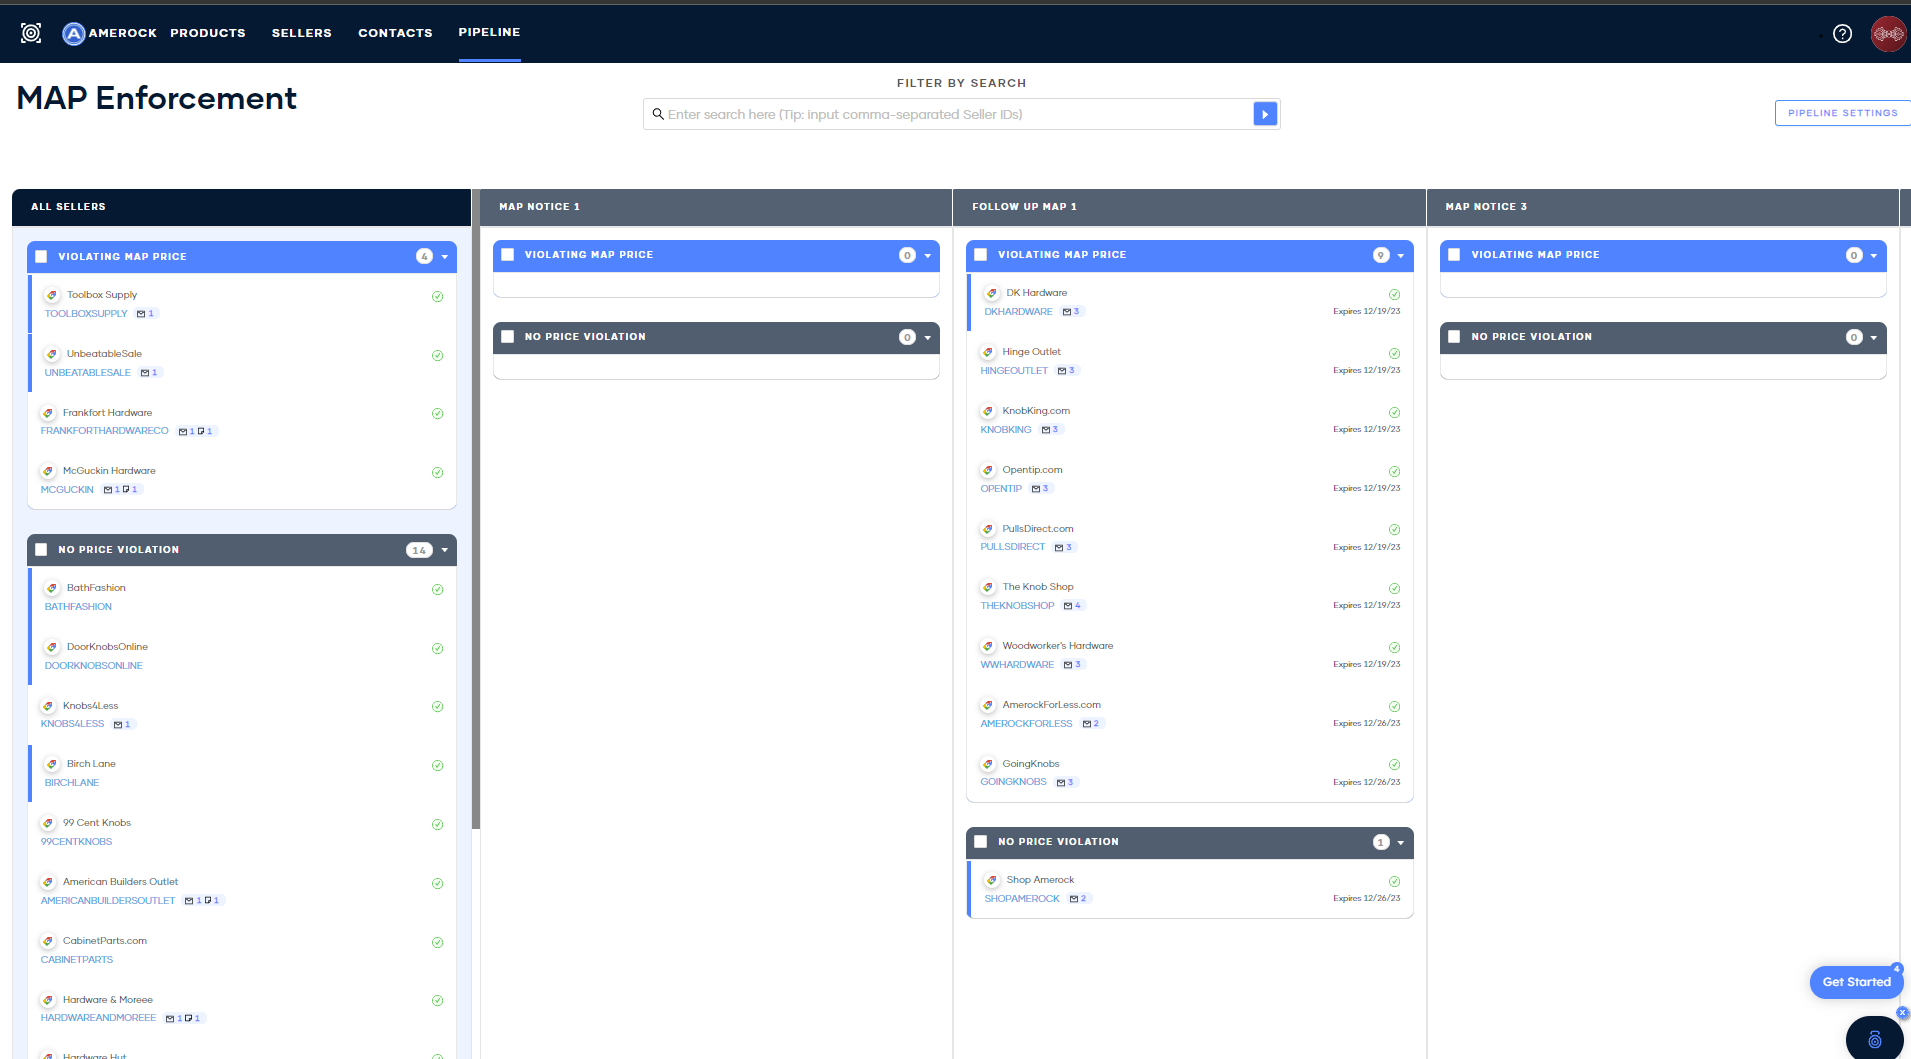Click the blue search submit arrow
This screenshot has width=1911, height=1059.
tap(1265, 114)
